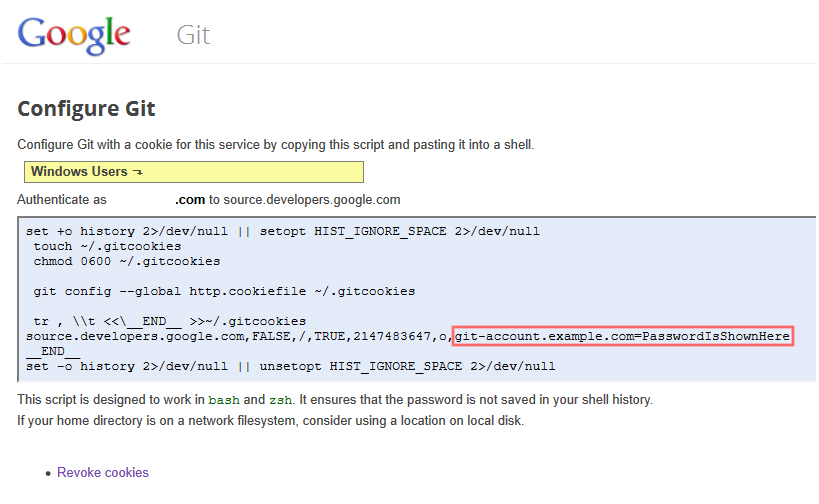Click the 'set -o history' last script line
Viewport: 819px width, 504px height.
coord(290,366)
